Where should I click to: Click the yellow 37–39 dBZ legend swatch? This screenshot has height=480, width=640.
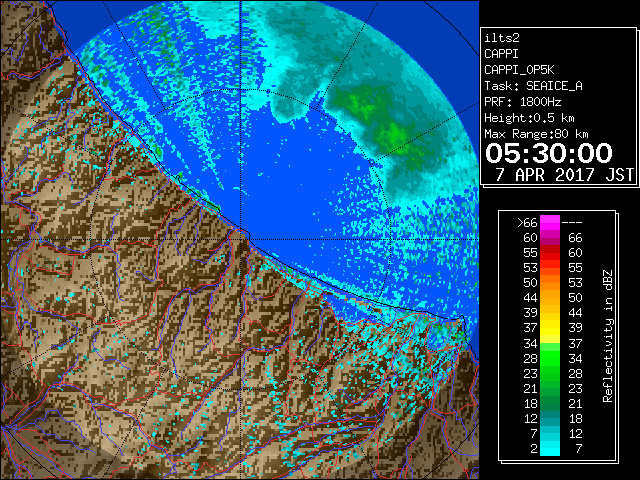coord(550,328)
